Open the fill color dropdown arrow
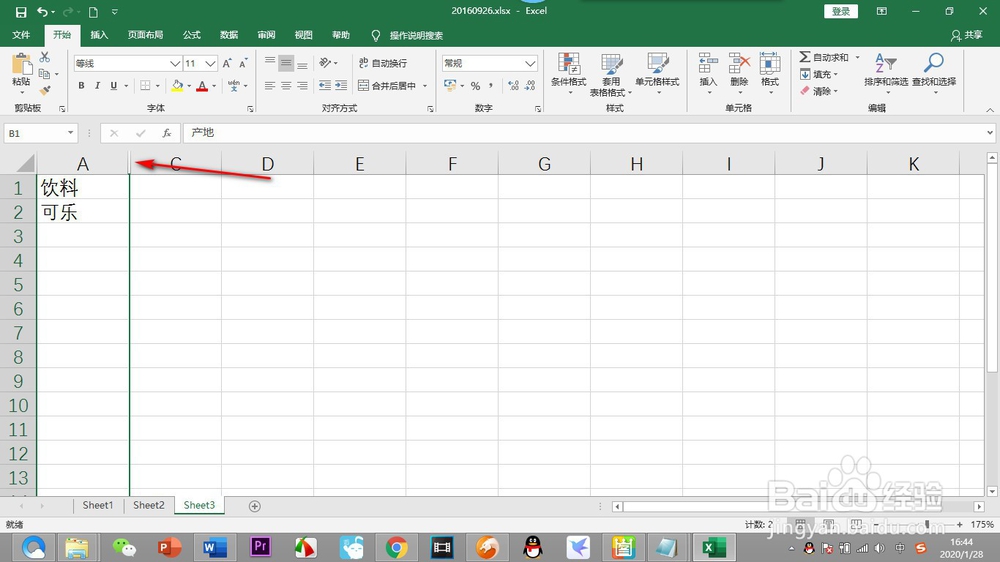This screenshot has height=562, width=1000. tap(189, 85)
